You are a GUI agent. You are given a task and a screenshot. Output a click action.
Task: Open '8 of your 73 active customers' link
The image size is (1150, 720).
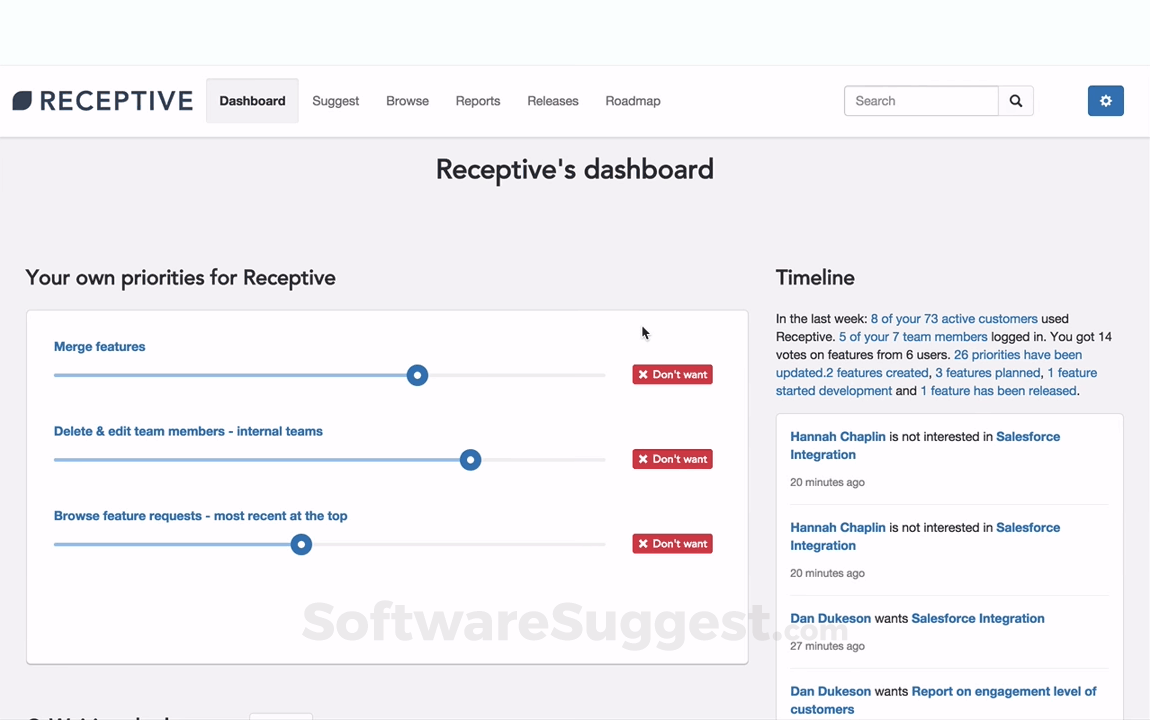point(953,318)
